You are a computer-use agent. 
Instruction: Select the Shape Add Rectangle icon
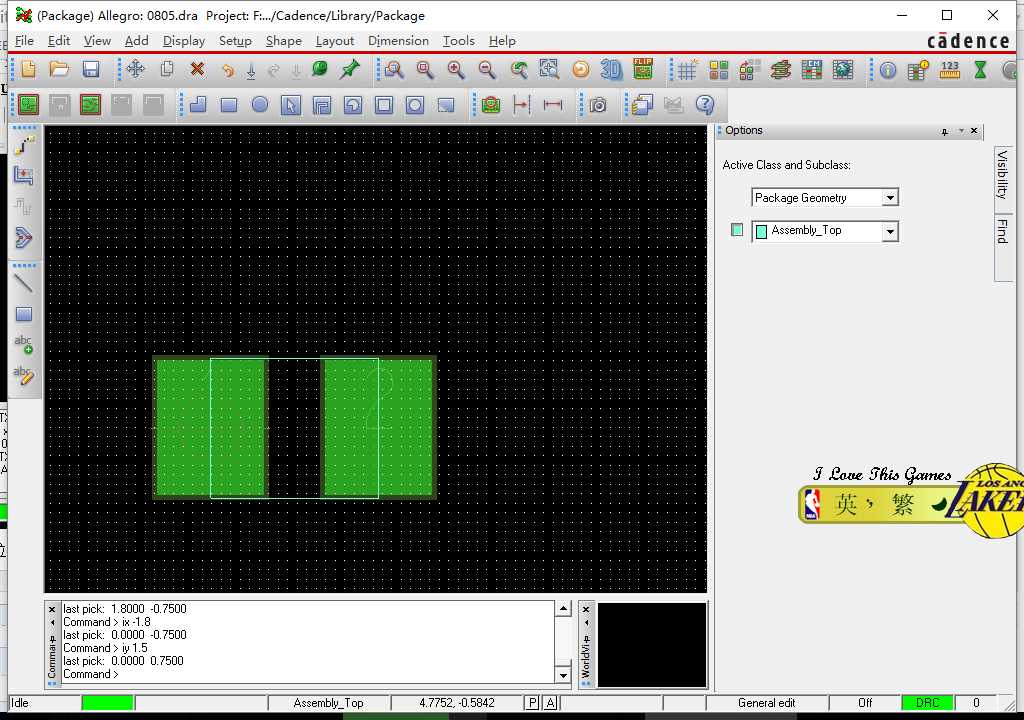tap(229, 105)
